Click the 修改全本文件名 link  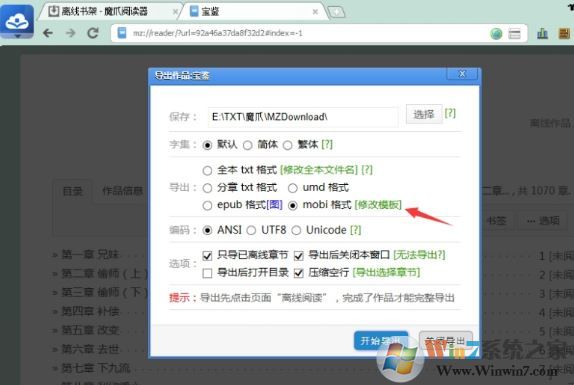click(319, 170)
